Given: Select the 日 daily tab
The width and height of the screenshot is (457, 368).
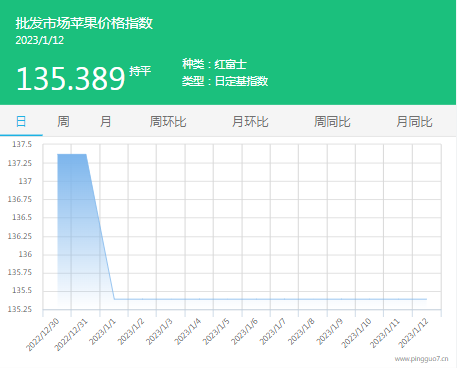Looking at the screenshot, I should (x=21, y=121).
